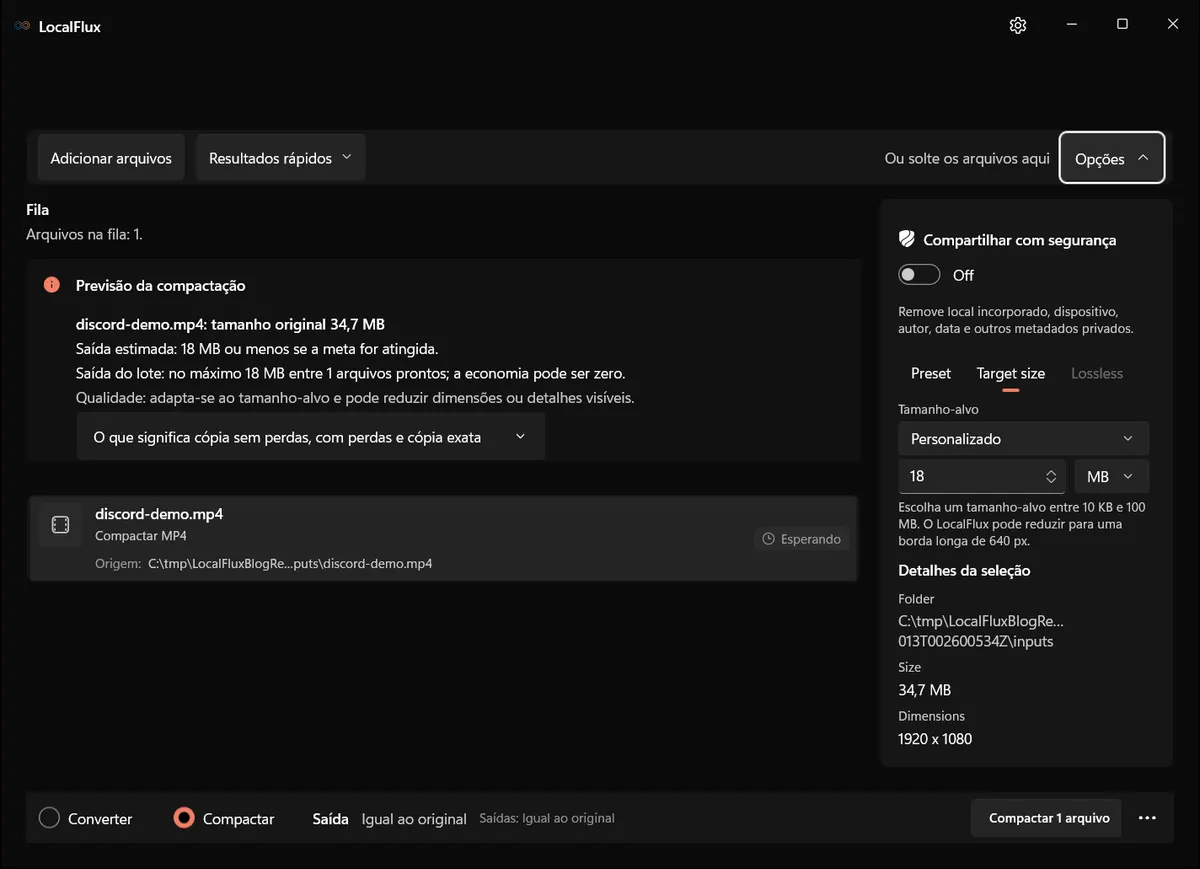Screen dimensions: 1200x869
Task: Open the Personalizado target size dropdown
Action: 1024,439
